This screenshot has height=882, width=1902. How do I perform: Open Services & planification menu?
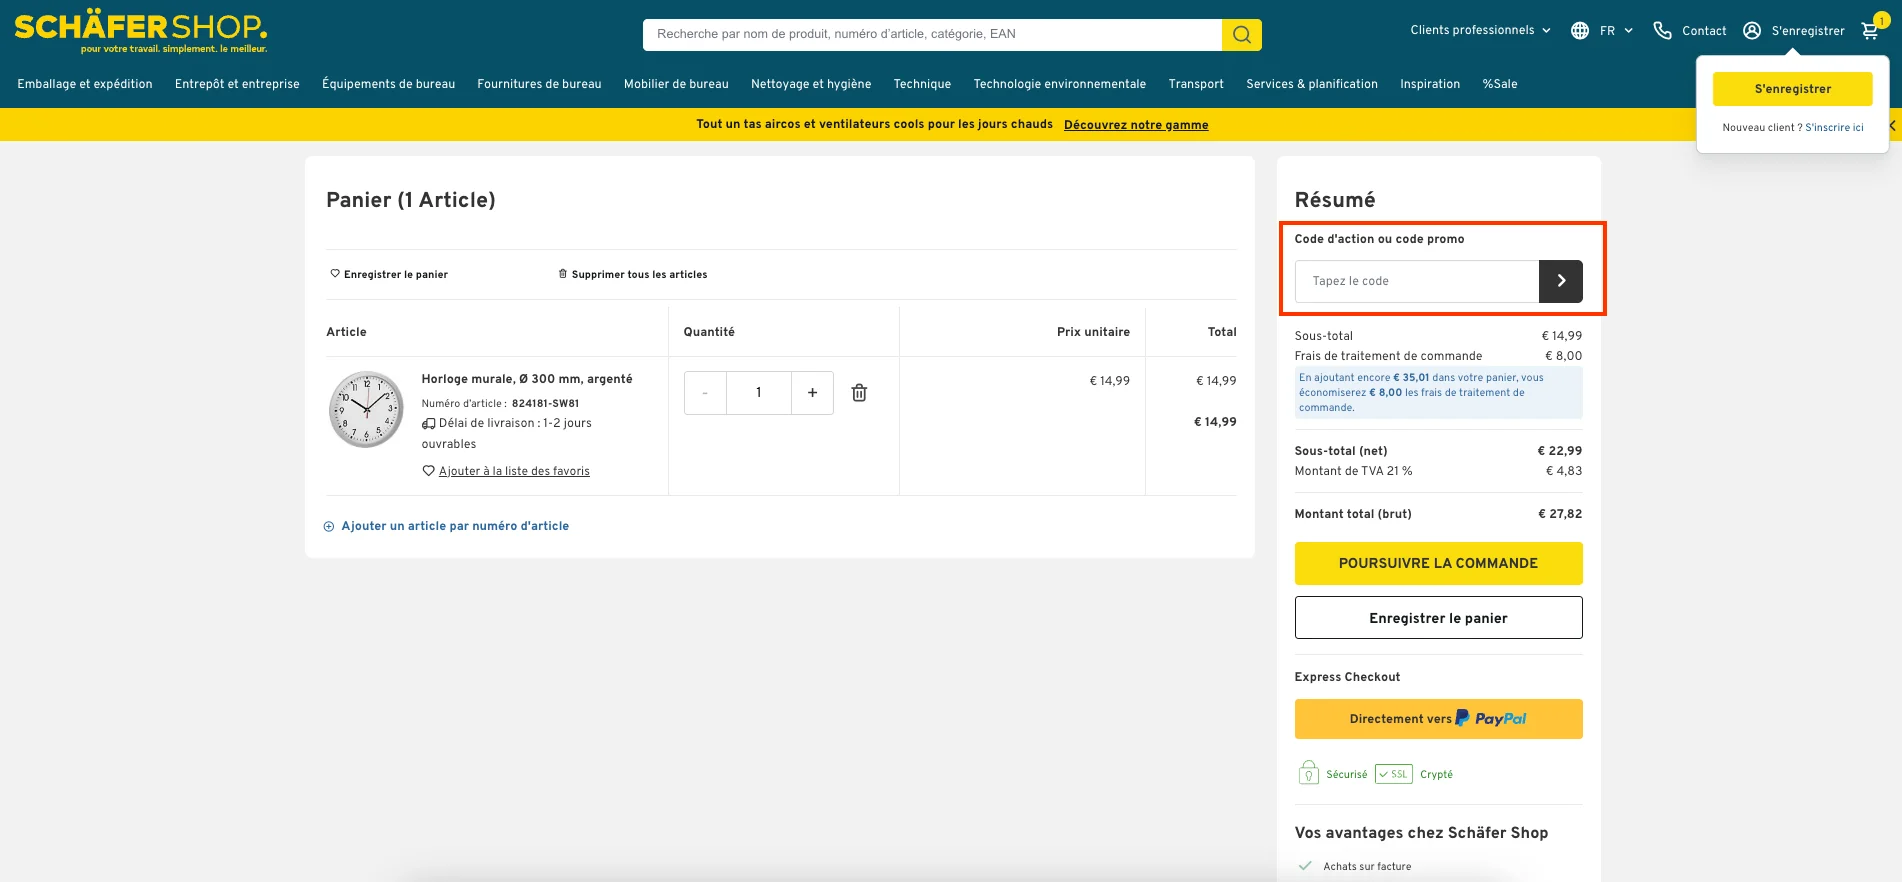coord(1312,84)
